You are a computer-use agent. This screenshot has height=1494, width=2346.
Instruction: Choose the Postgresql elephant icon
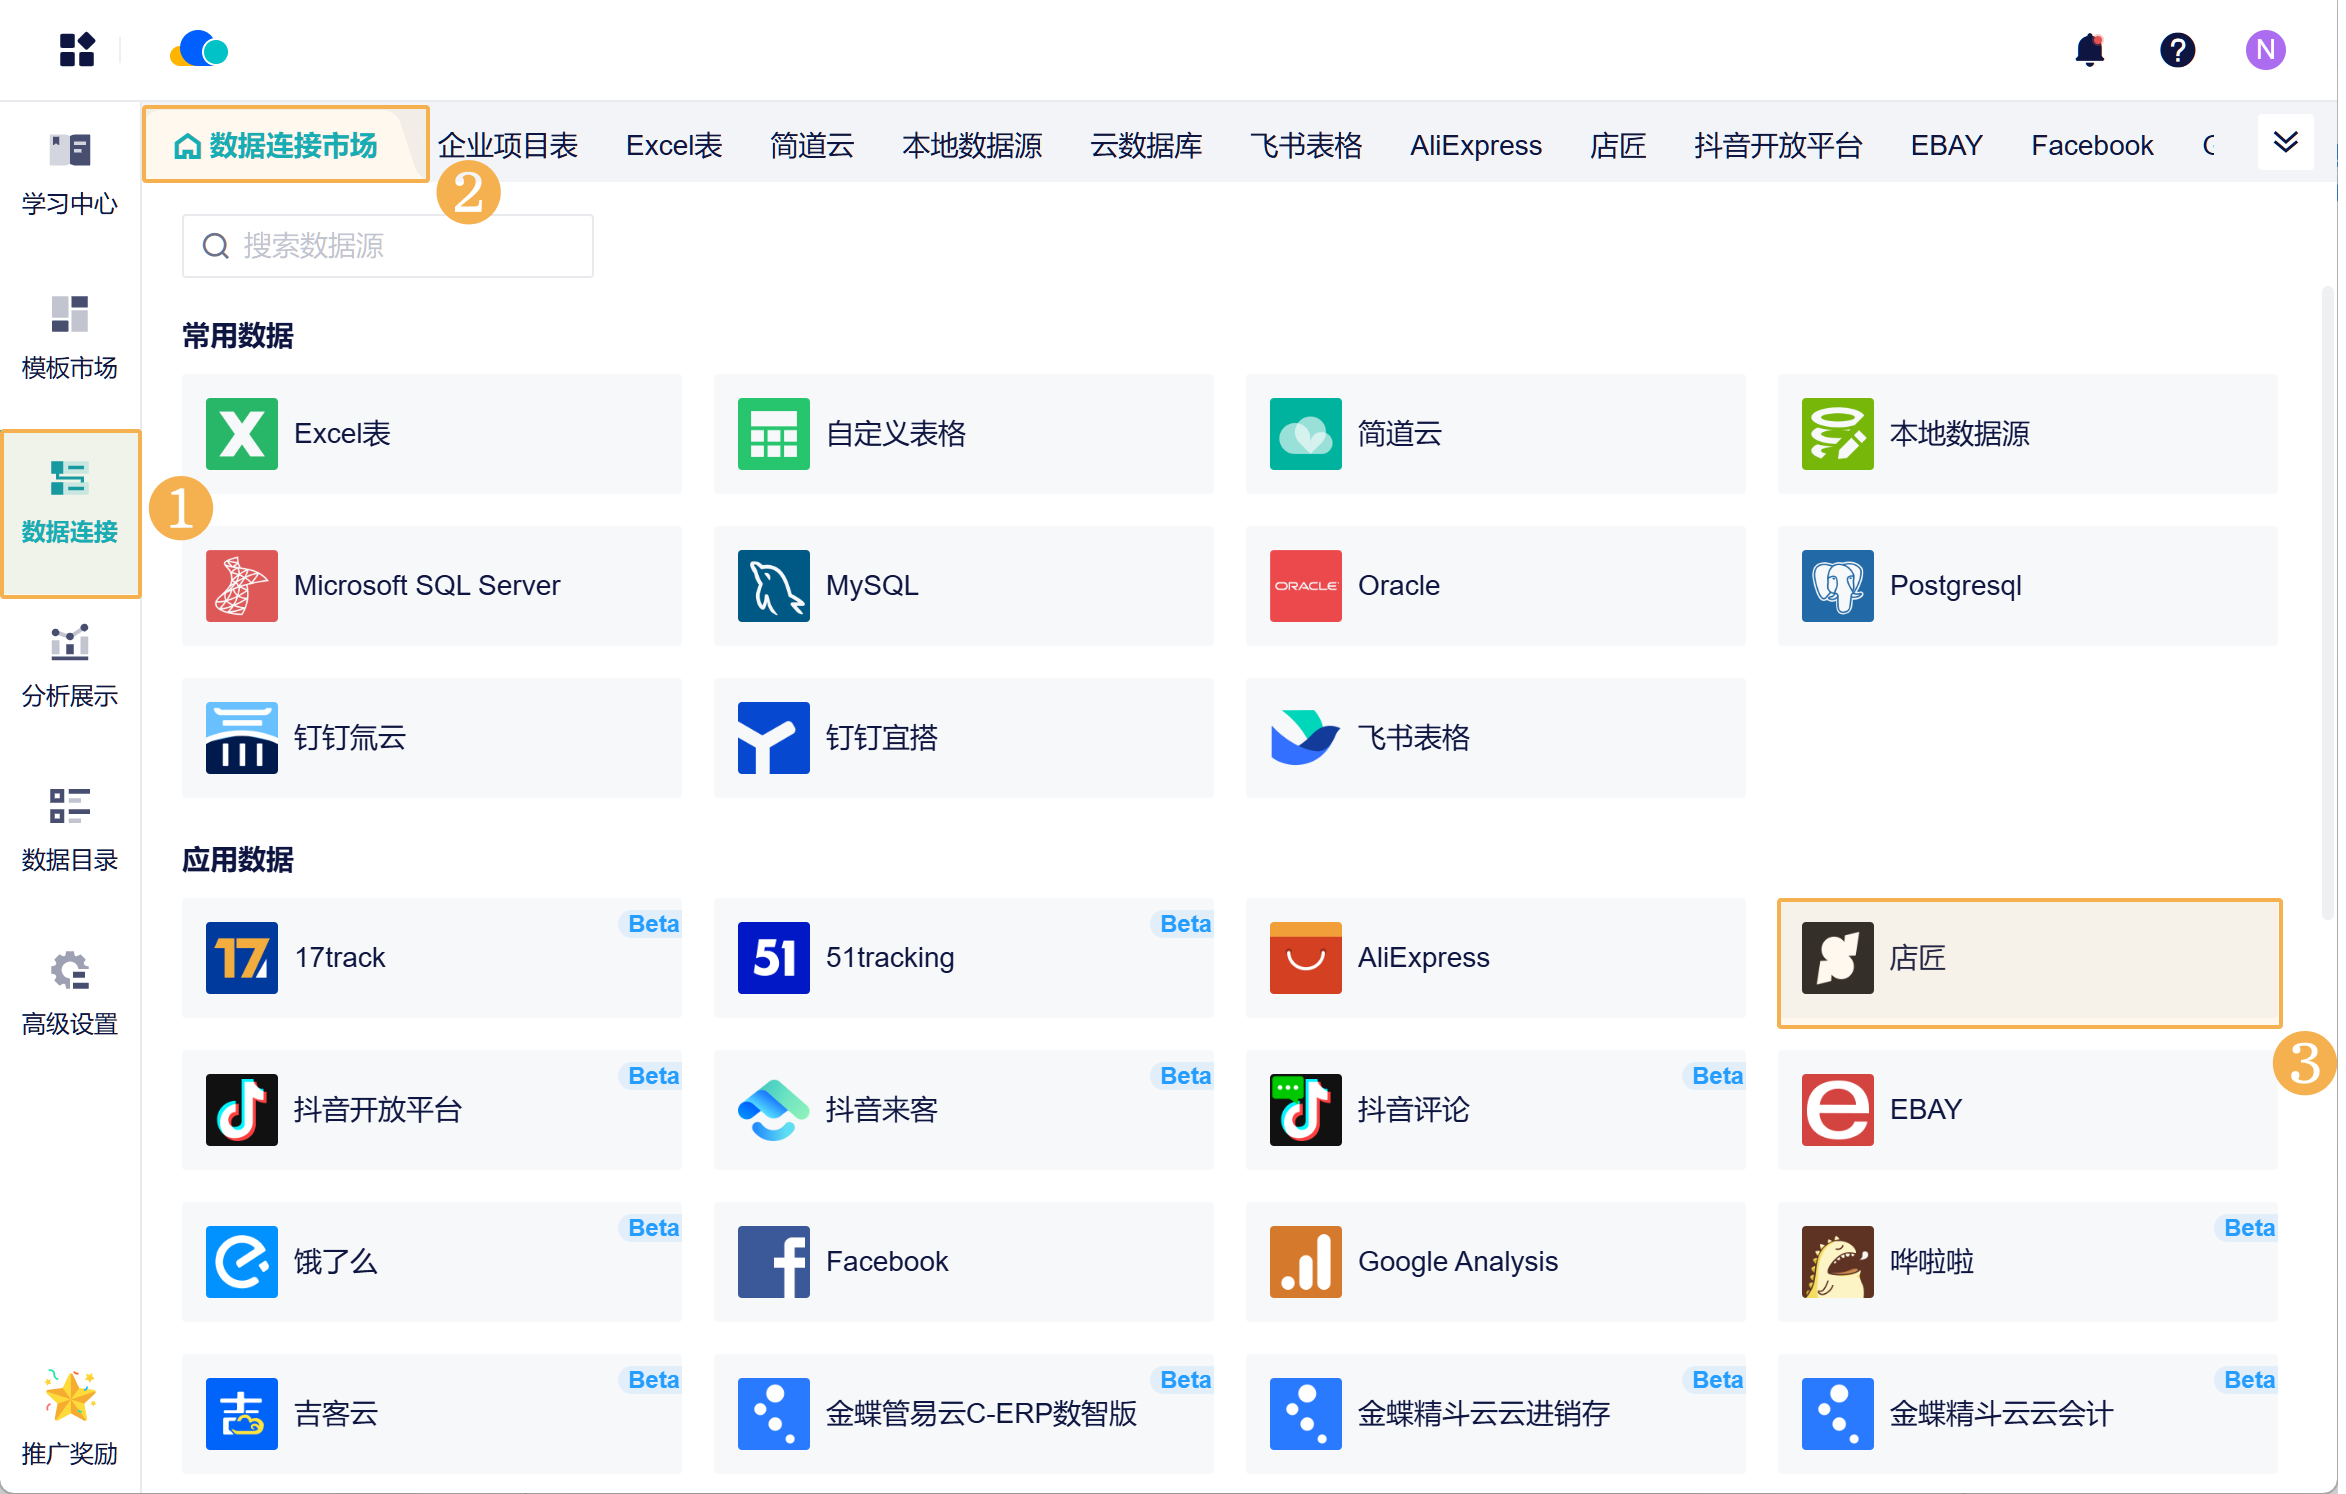[x=1837, y=586]
